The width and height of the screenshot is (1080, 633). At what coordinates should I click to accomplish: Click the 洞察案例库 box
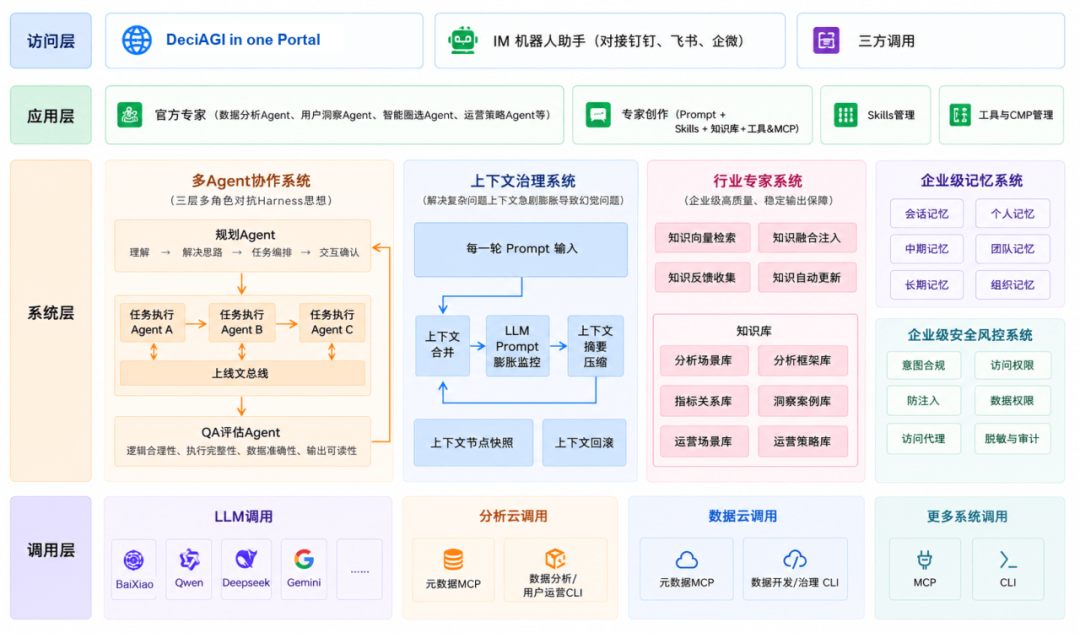(802, 401)
